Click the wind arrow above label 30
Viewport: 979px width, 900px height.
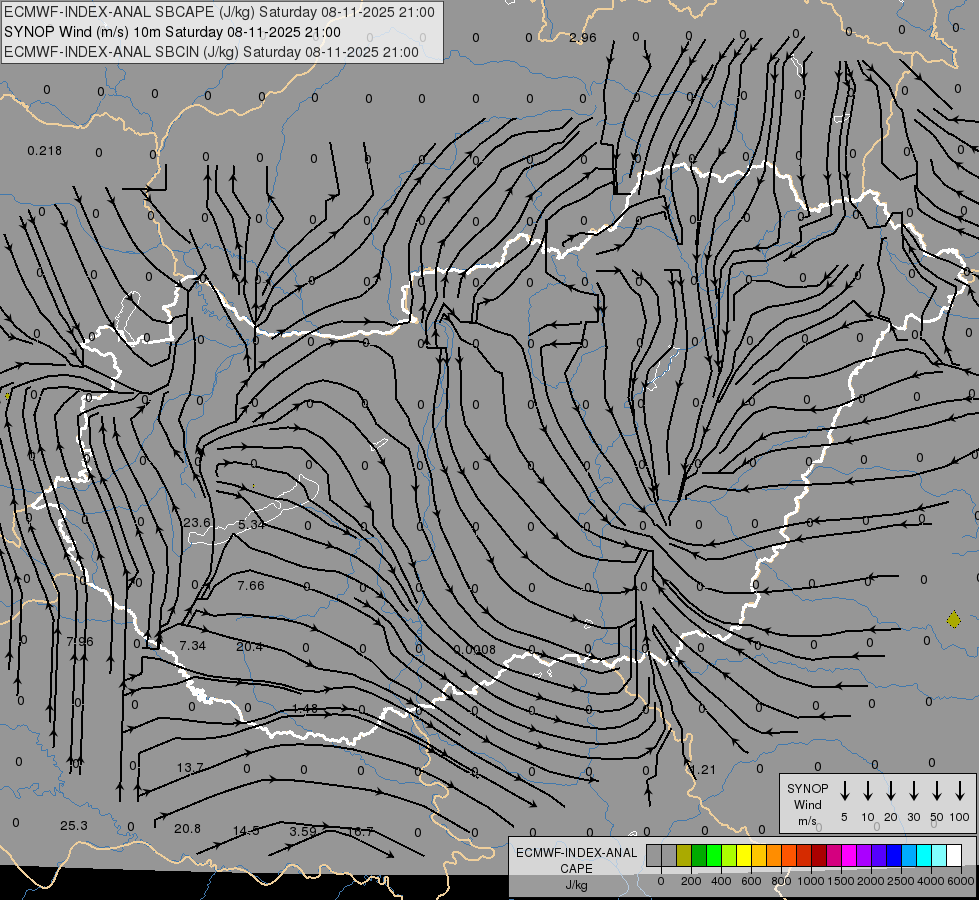point(913,791)
